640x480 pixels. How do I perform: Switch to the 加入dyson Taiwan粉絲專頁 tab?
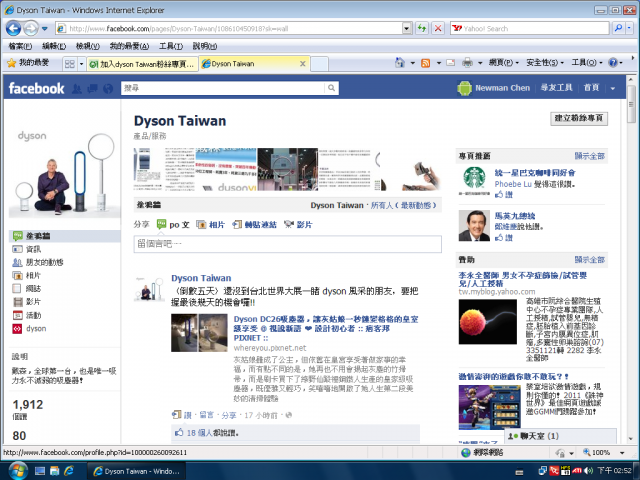[142, 64]
